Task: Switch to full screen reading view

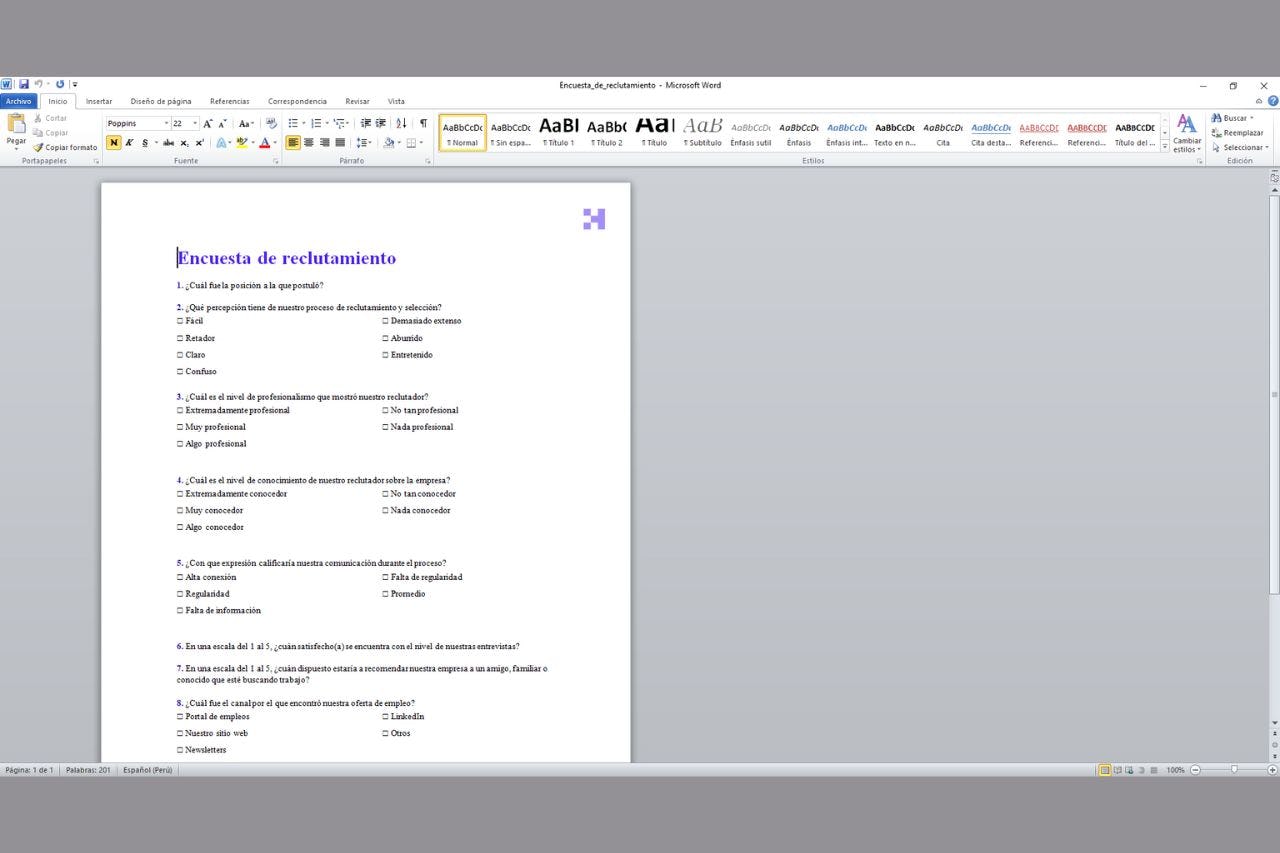Action: [1117, 770]
